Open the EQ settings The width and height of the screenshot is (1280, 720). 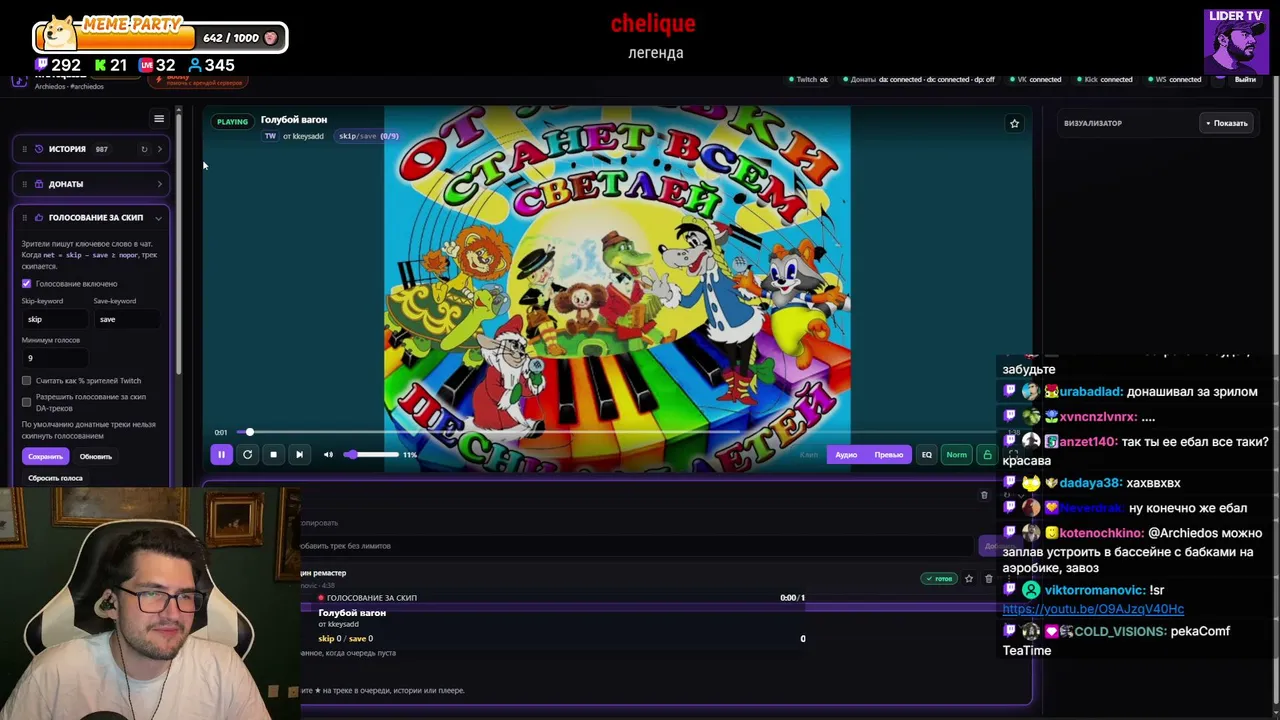(926, 455)
